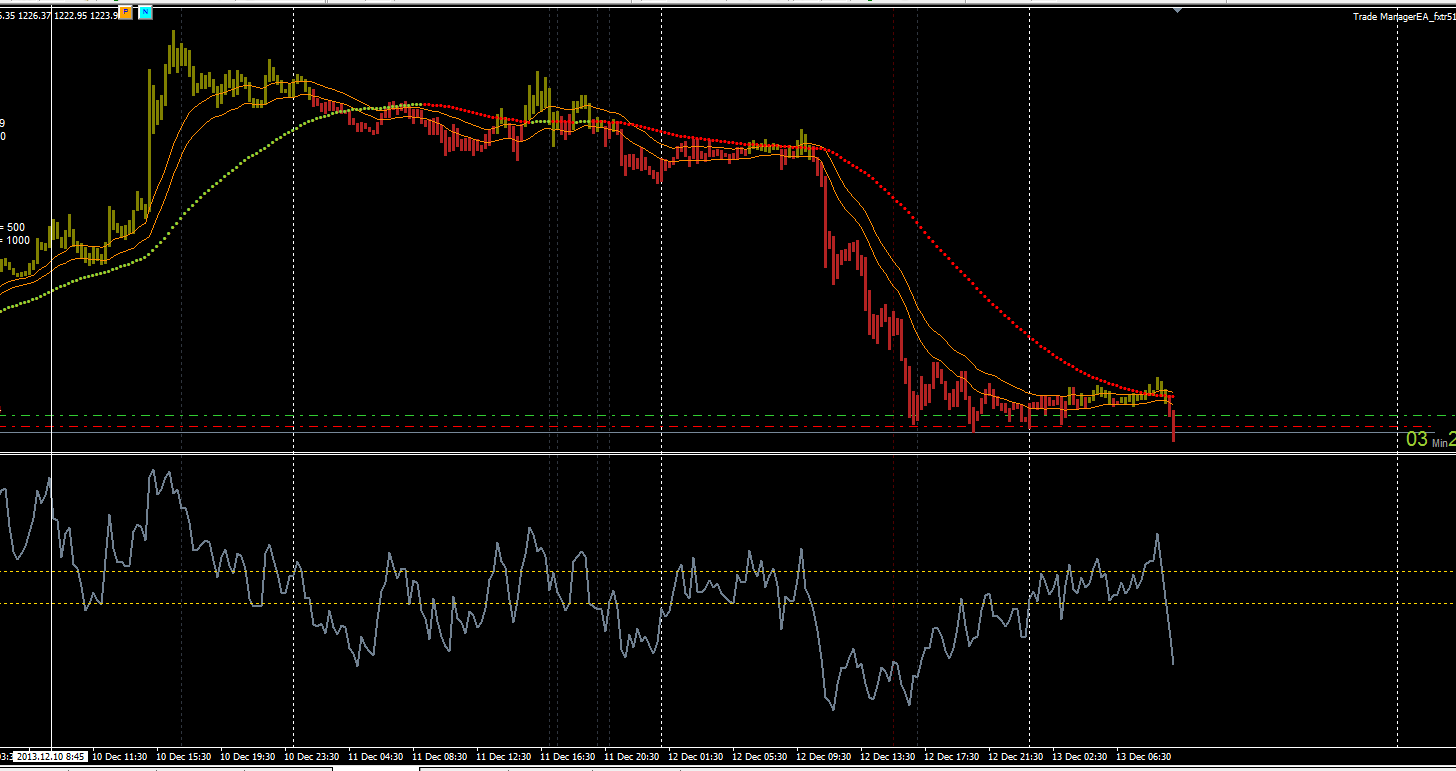
Task: Click the 11 Dec 08:30 time label
Action: pyautogui.click(x=439, y=757)
